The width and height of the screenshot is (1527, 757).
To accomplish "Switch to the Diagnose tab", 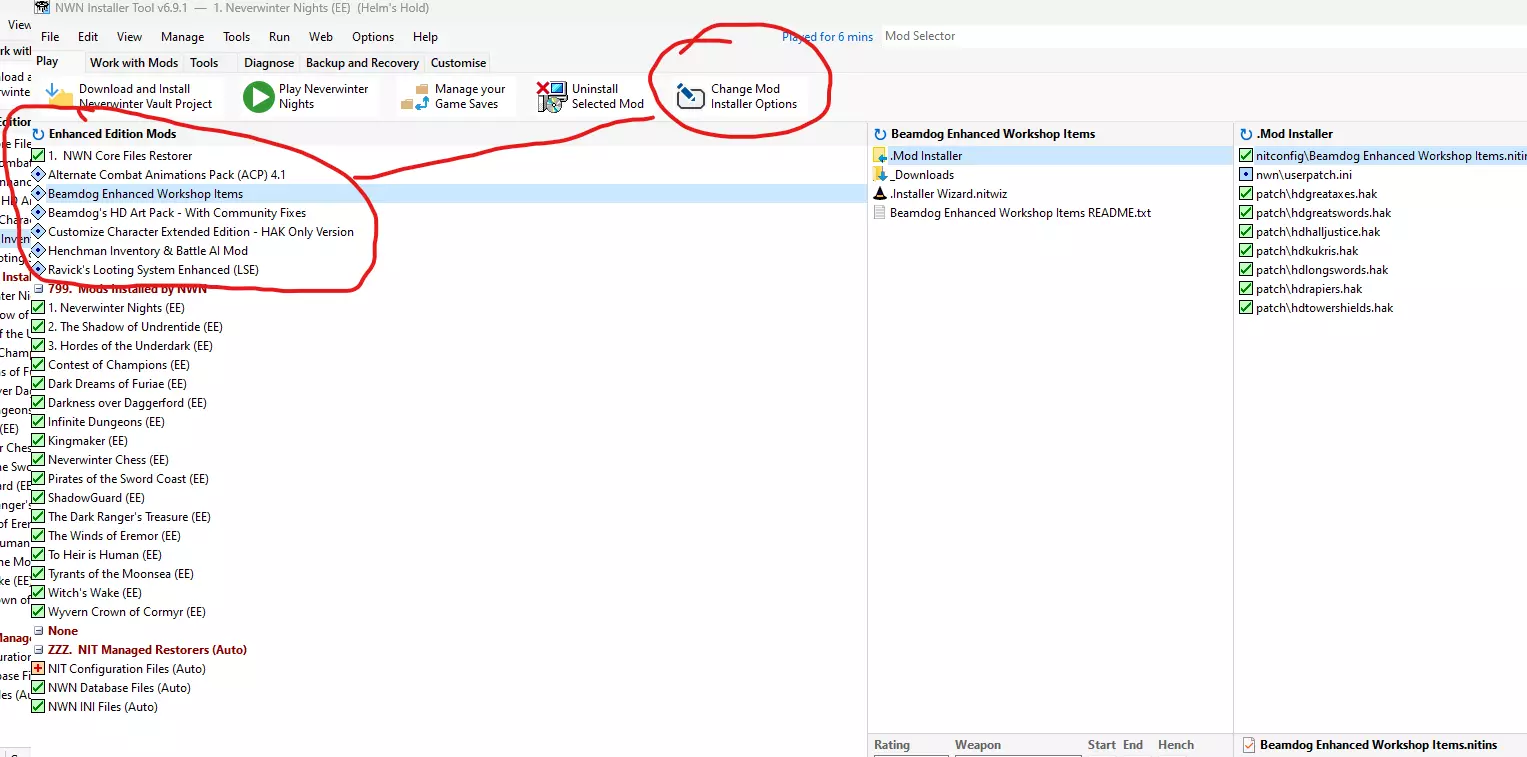I will 269,63.
